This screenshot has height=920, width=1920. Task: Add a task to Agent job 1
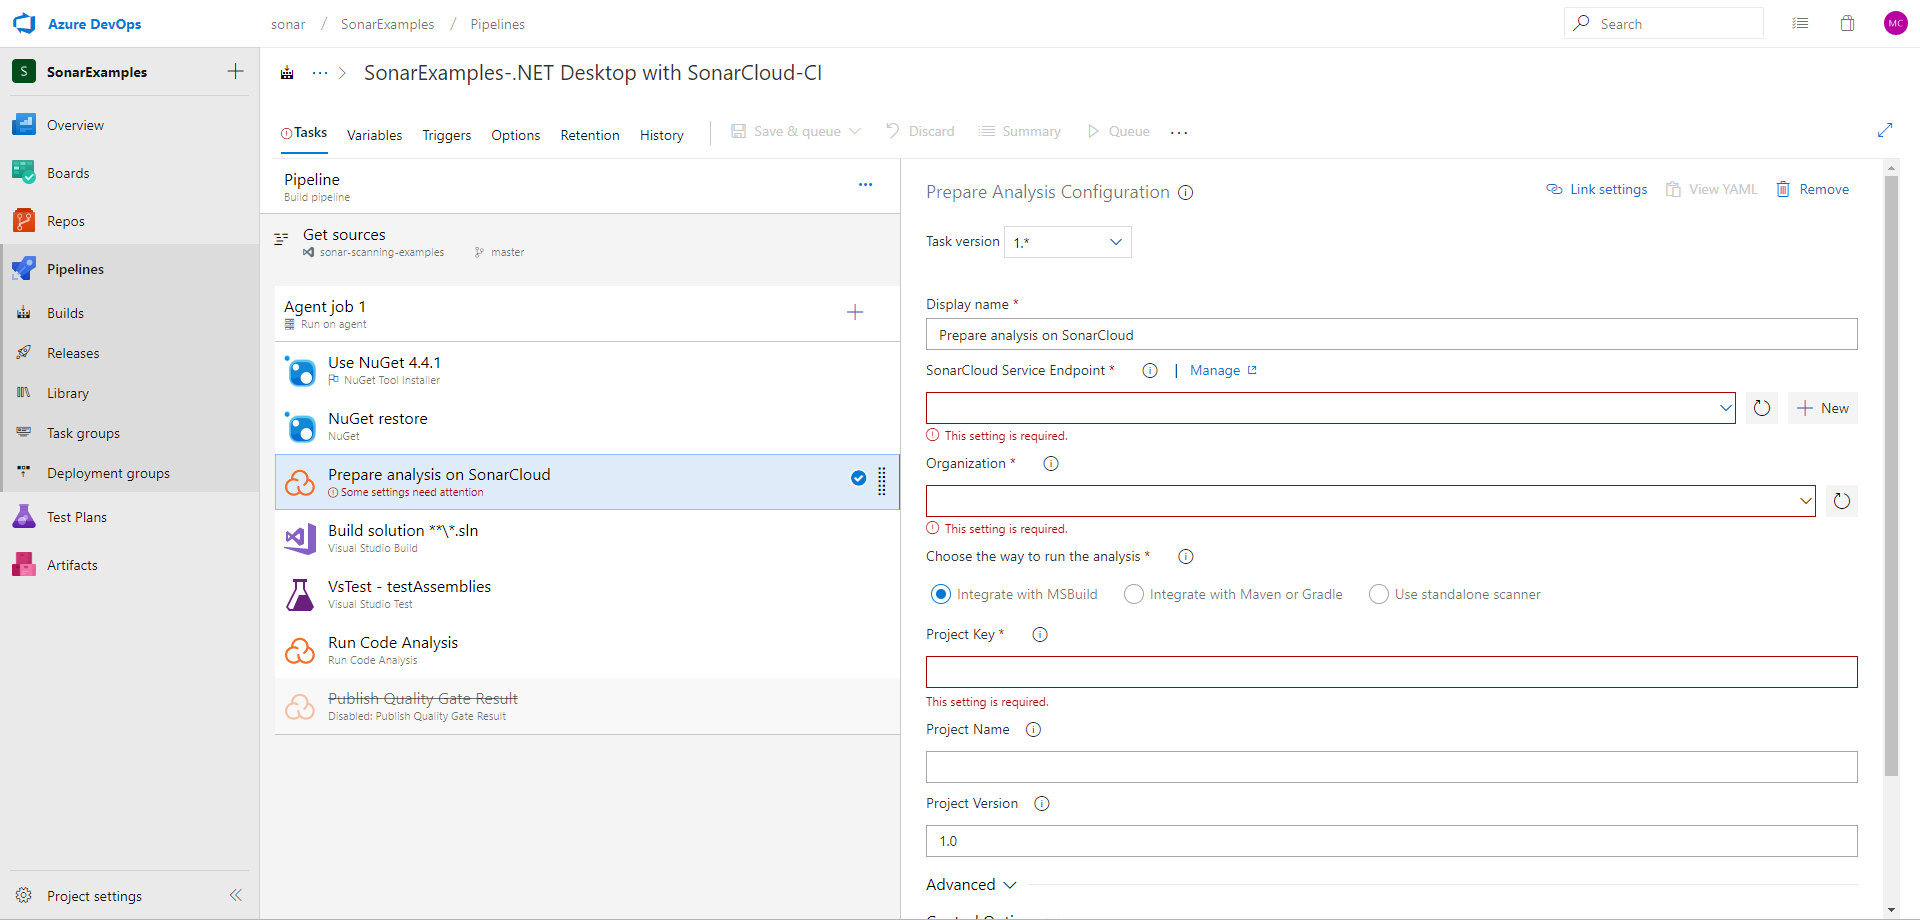click(x=855, y=312)
